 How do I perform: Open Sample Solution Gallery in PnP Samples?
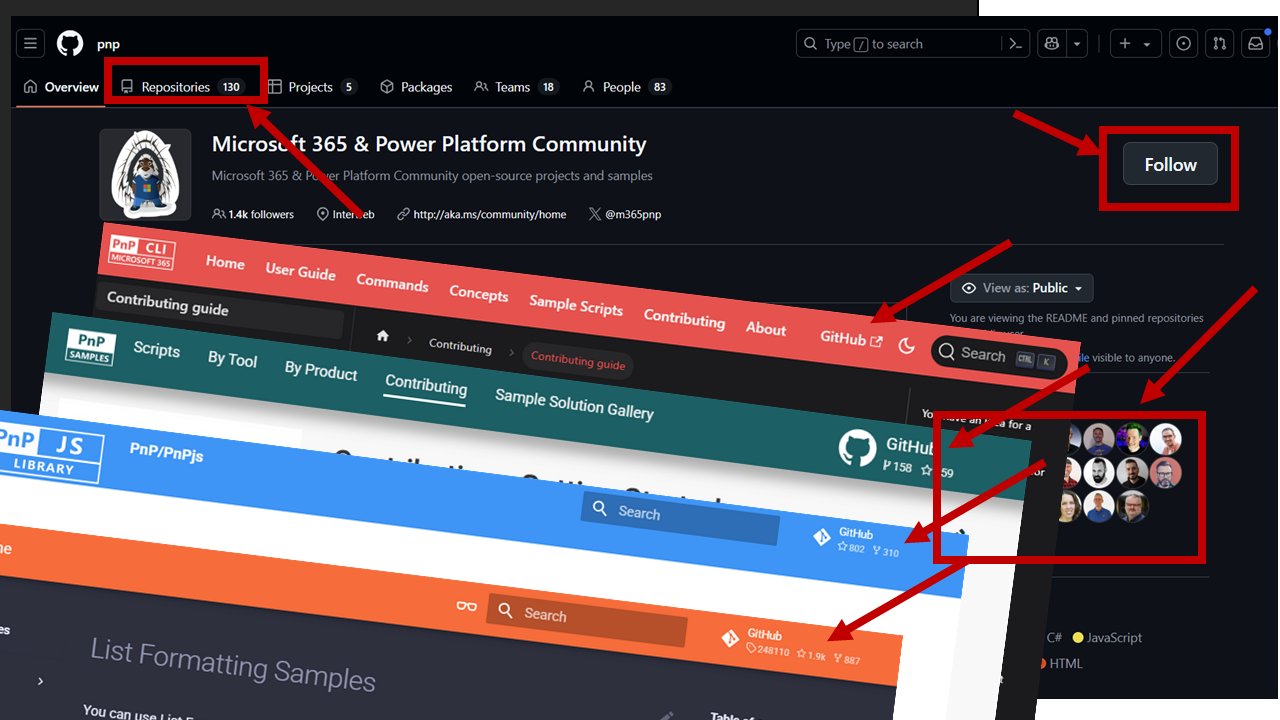click(574, 404)
